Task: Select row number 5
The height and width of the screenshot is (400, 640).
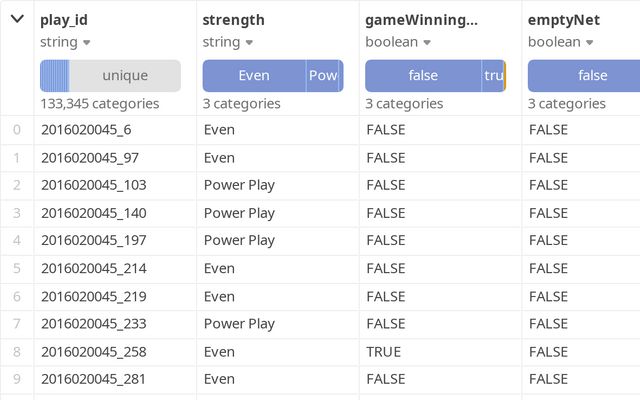Action: [x=16, y=268]
